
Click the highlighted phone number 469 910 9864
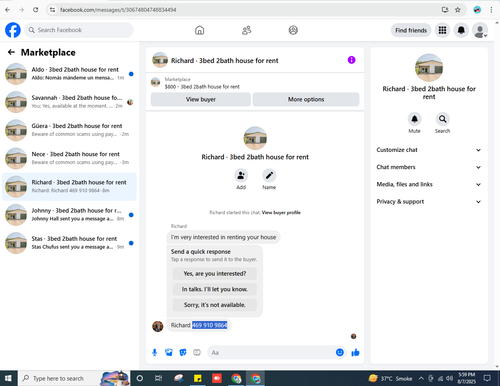(x=209, y=325)
